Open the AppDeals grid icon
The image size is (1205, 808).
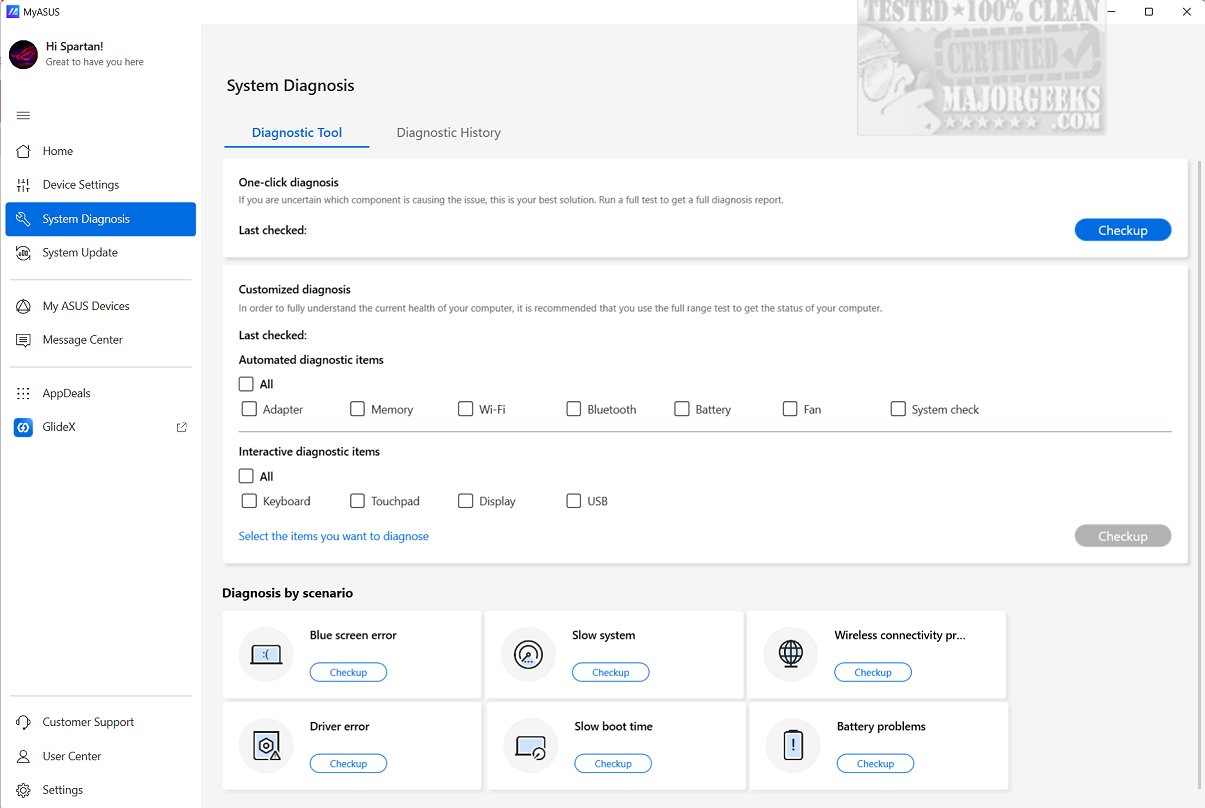(x=23, y=394)
